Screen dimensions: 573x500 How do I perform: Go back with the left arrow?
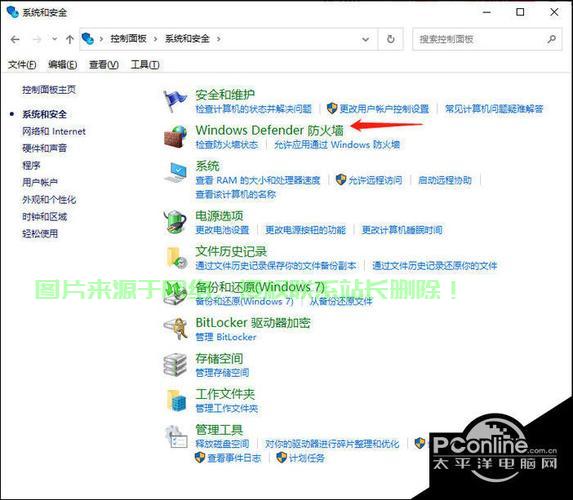tap(15, 39)
